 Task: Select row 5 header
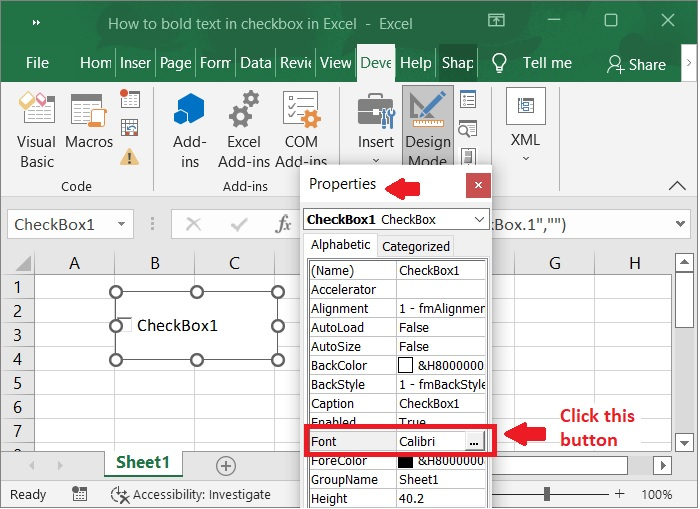click(x=17, y=383)
